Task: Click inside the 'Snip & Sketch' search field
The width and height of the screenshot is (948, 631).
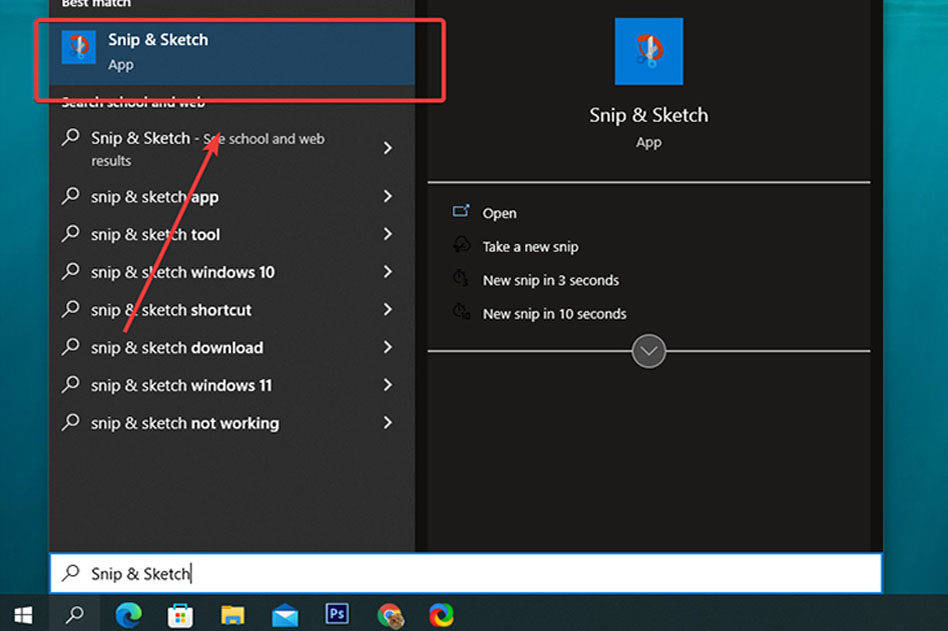Action: 466,573
